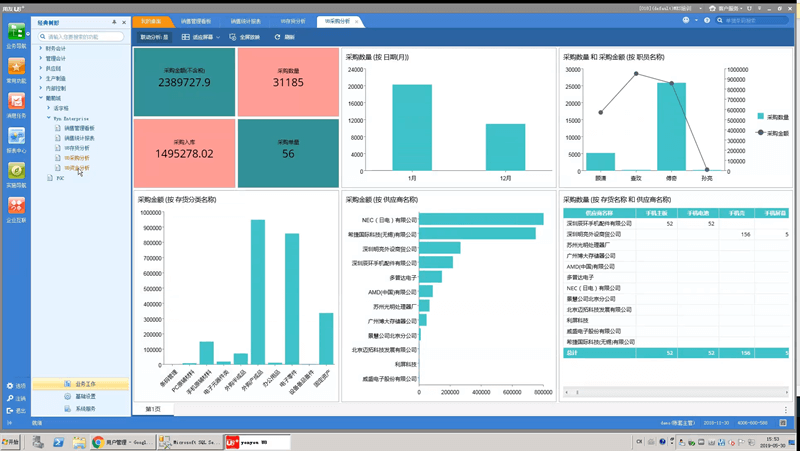Close the 经典树形 navigation panel
The width and height of the screenshot is (800, 451).
point(124,22)
